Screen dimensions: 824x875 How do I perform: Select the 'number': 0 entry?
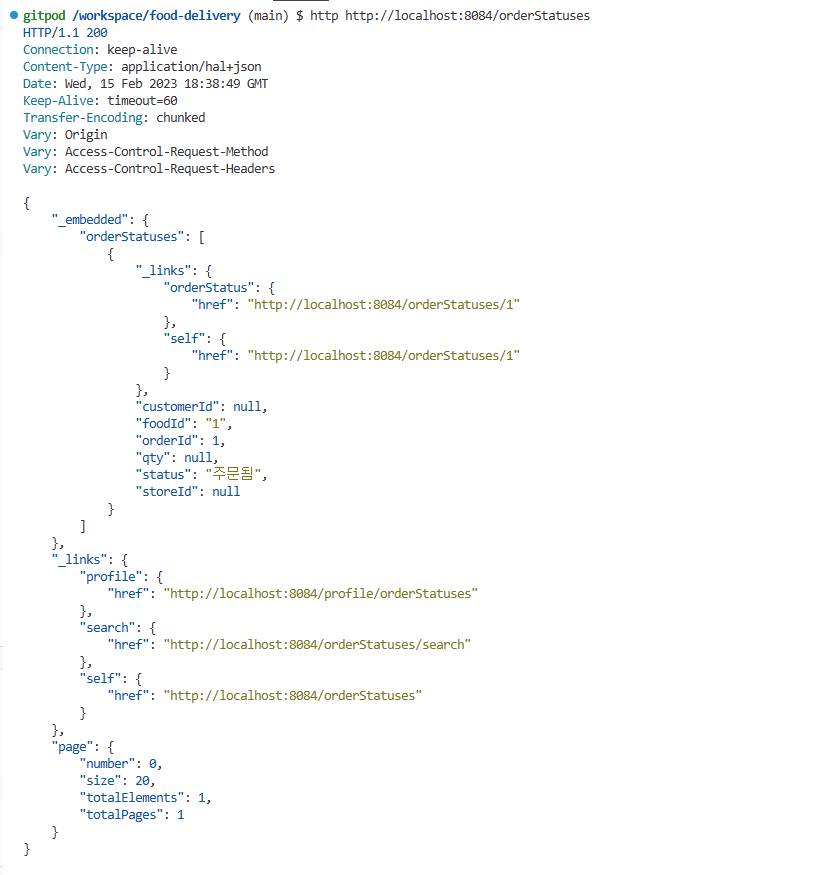pyautogui.click(x=121, y=764)
